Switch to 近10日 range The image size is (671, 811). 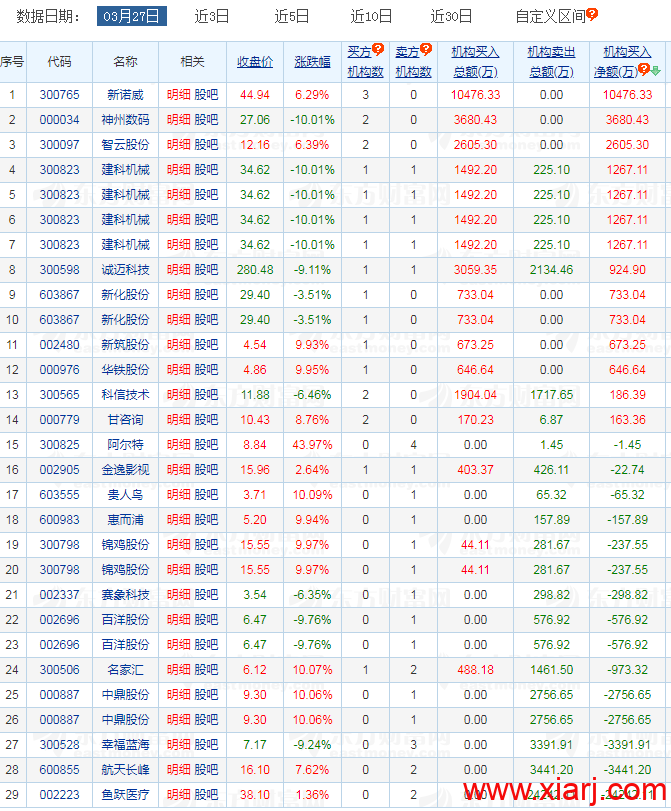click(371, 17)
